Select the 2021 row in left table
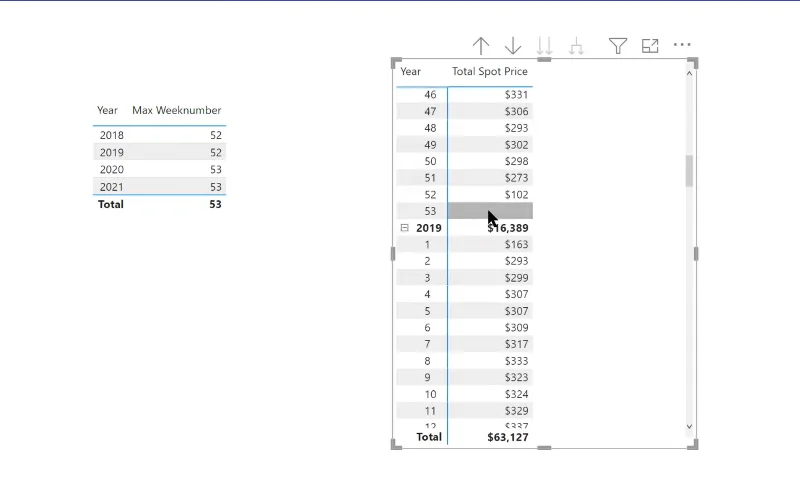800x500 pixels. pyautogui.click(x=160, y=187)
